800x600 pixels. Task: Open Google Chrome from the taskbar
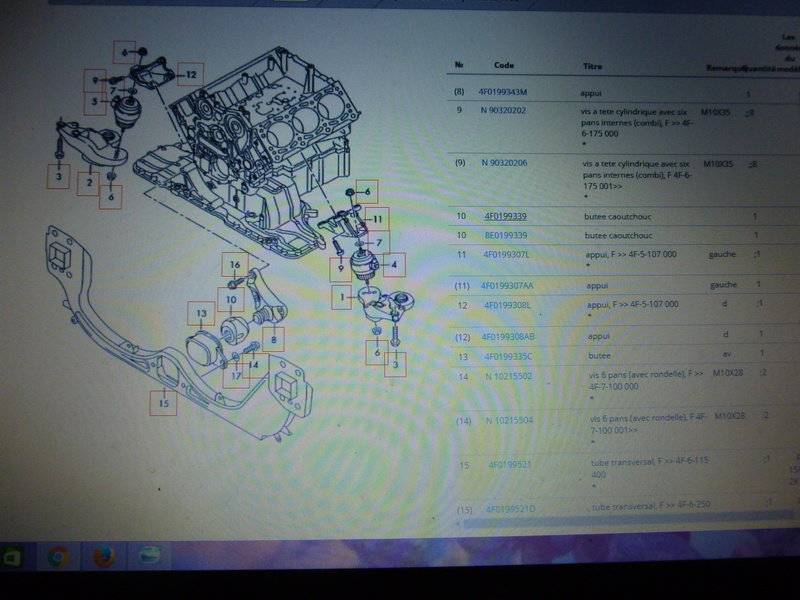(57, 556)
